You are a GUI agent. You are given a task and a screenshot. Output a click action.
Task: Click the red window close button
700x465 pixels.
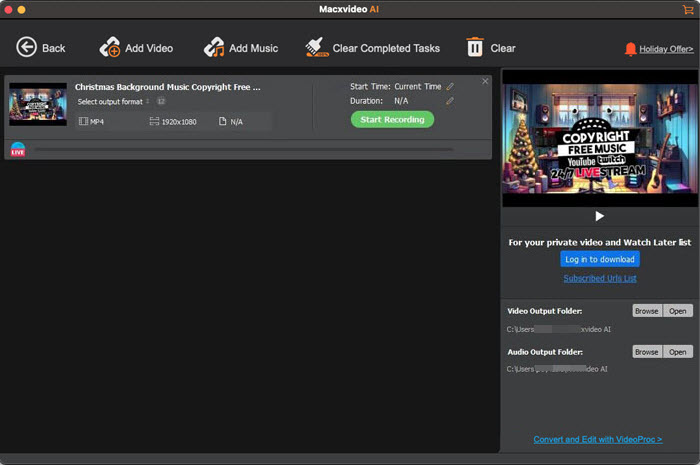tap(8, 10)
